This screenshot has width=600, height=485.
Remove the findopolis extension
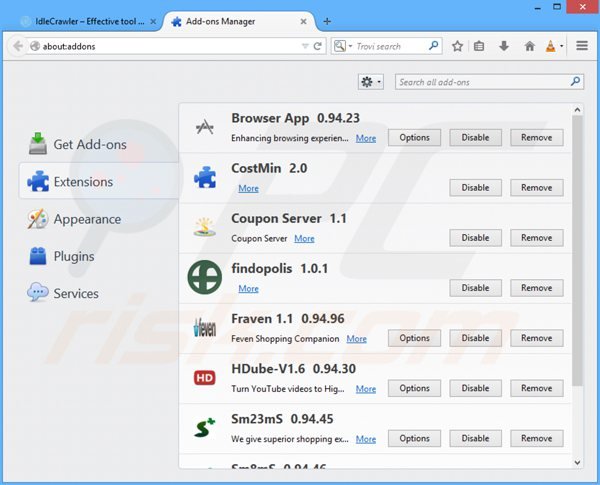click(536, 288)
